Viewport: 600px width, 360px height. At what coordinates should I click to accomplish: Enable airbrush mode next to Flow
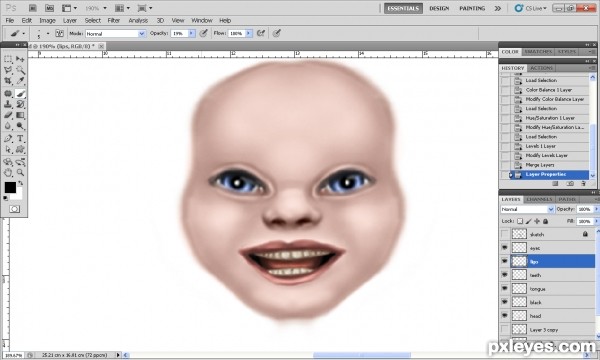pos(261,33)
